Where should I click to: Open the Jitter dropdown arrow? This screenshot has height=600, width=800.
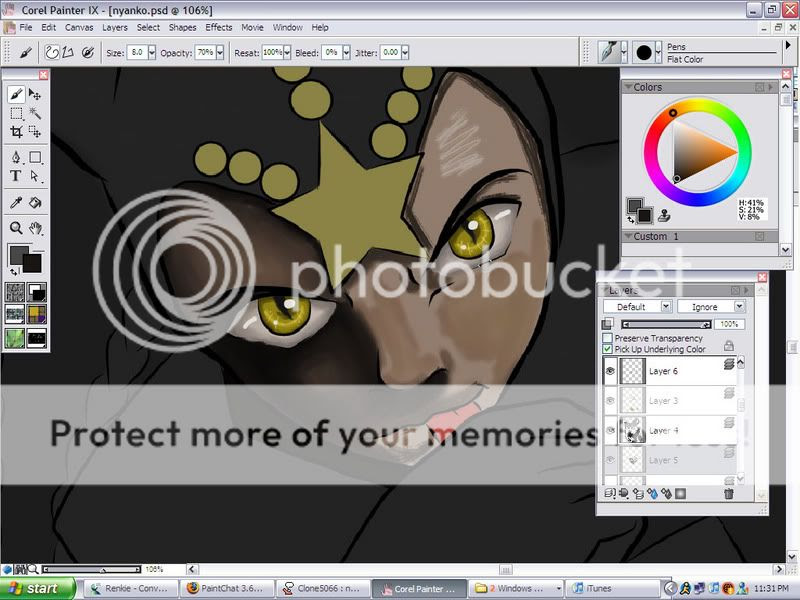tap(405, 52)
